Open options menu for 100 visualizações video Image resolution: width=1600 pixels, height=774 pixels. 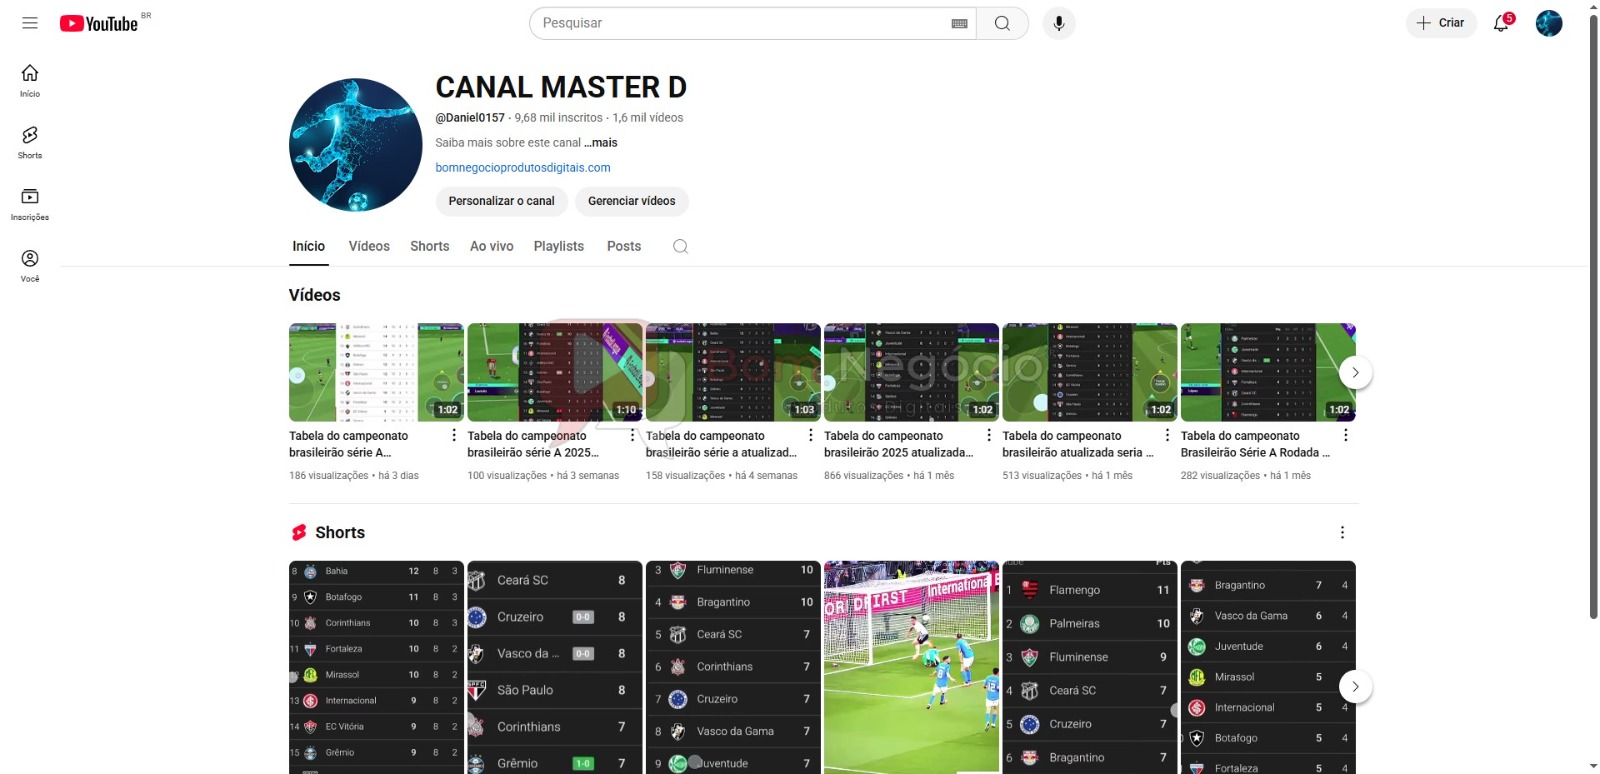coord(632,436)
